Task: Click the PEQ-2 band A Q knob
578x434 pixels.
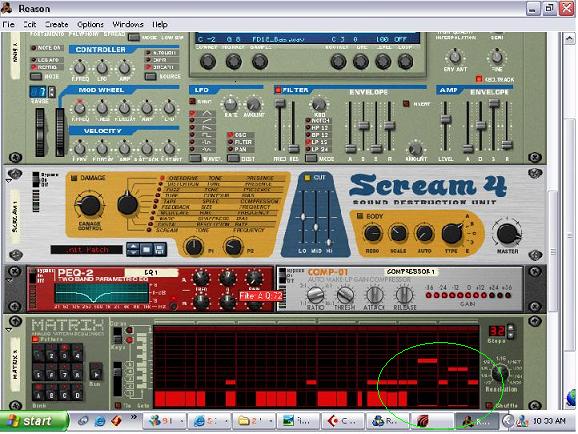Action: (x=227, y=278)
